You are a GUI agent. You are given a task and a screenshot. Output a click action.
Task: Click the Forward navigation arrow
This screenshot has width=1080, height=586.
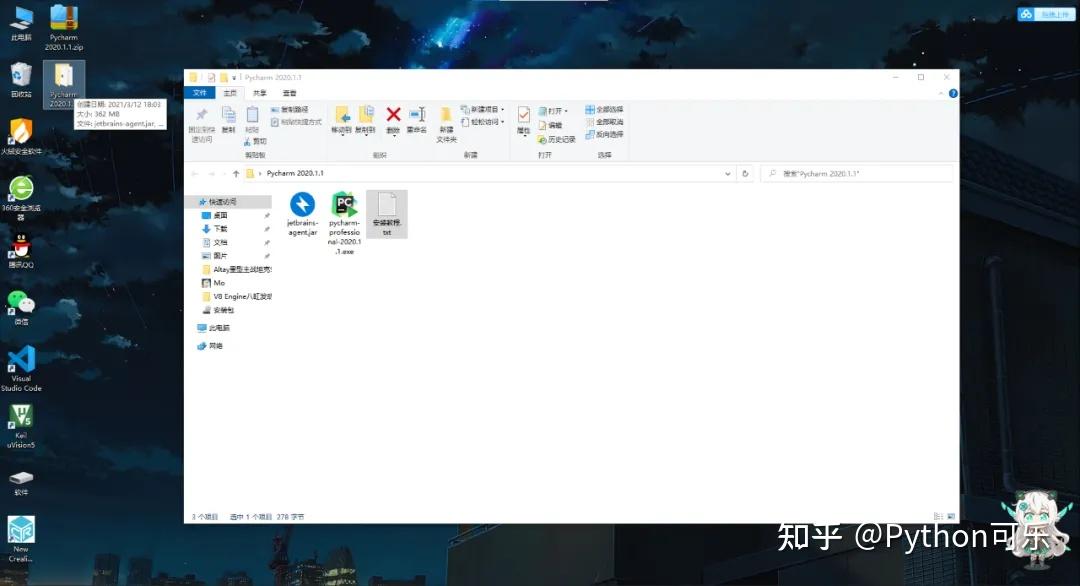click(211, 174)
